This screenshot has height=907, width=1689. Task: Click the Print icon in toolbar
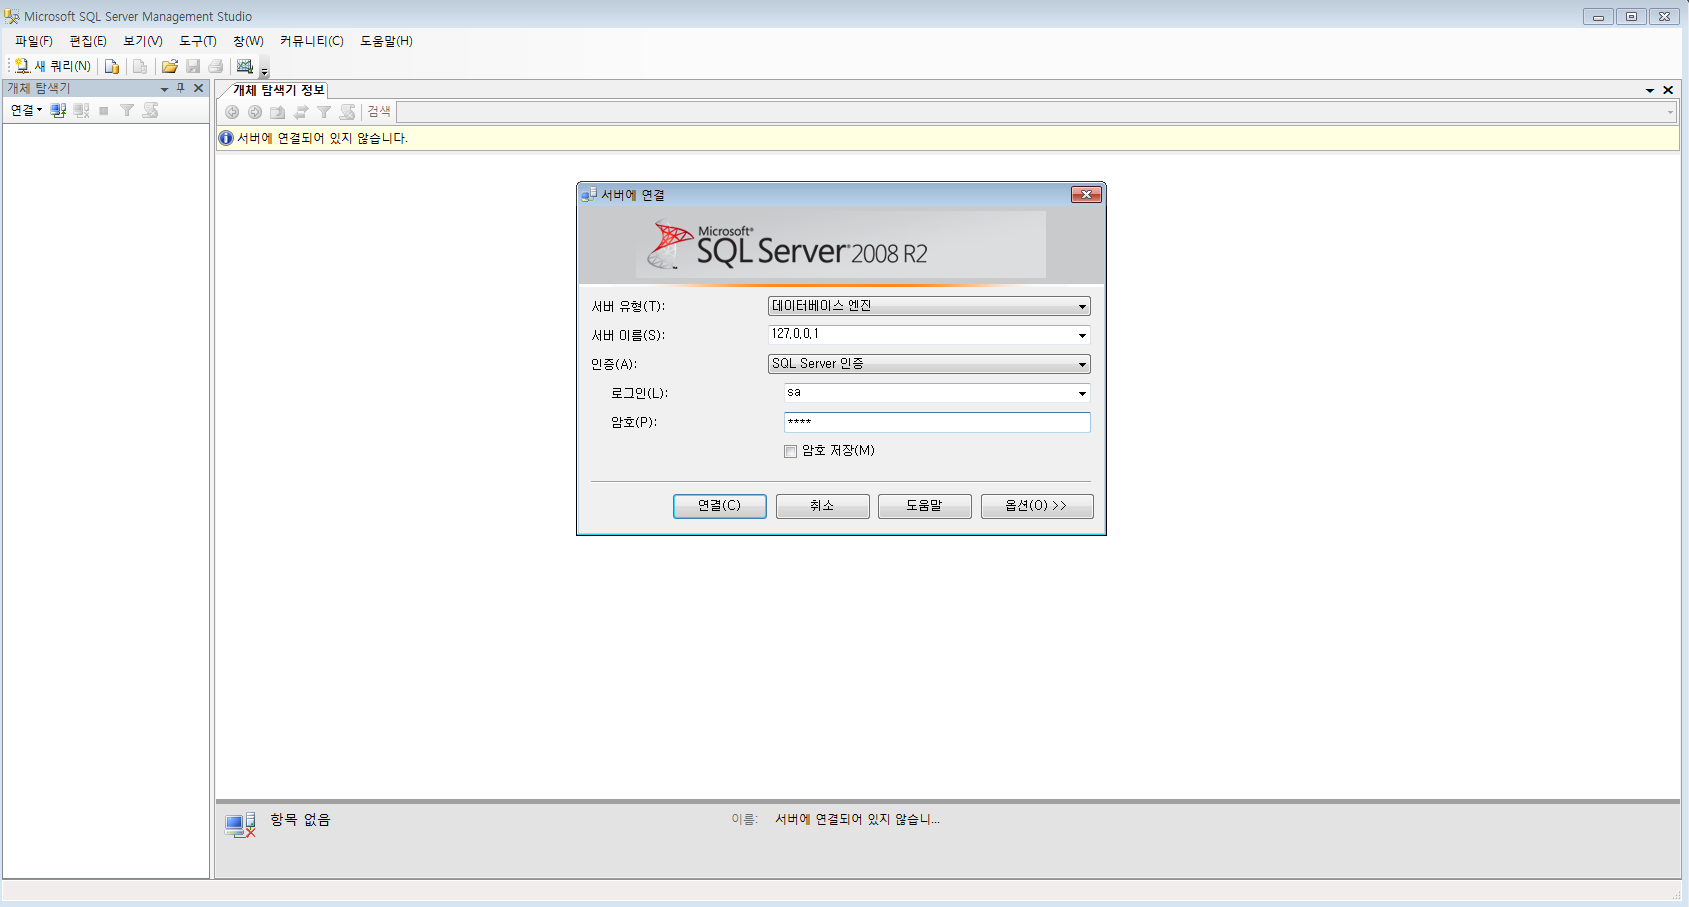point(216,66)
